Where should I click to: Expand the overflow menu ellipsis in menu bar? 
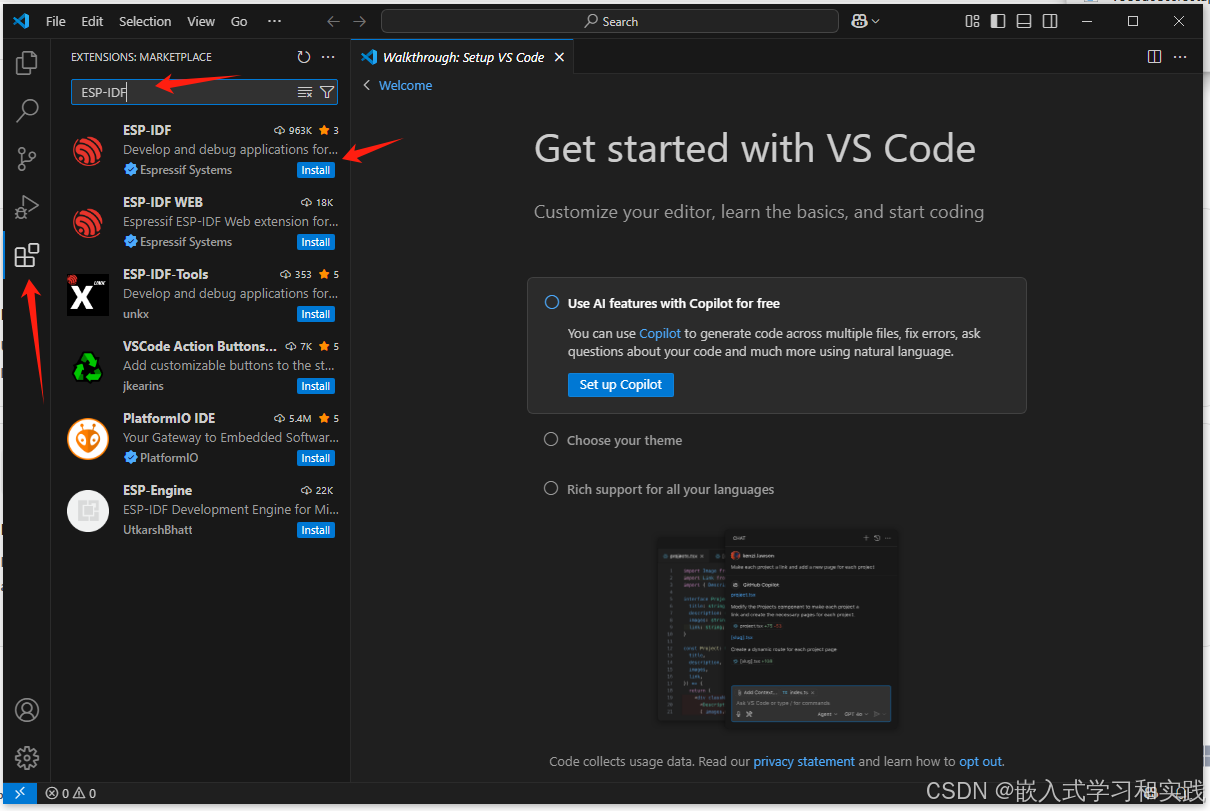click(275, 21)
